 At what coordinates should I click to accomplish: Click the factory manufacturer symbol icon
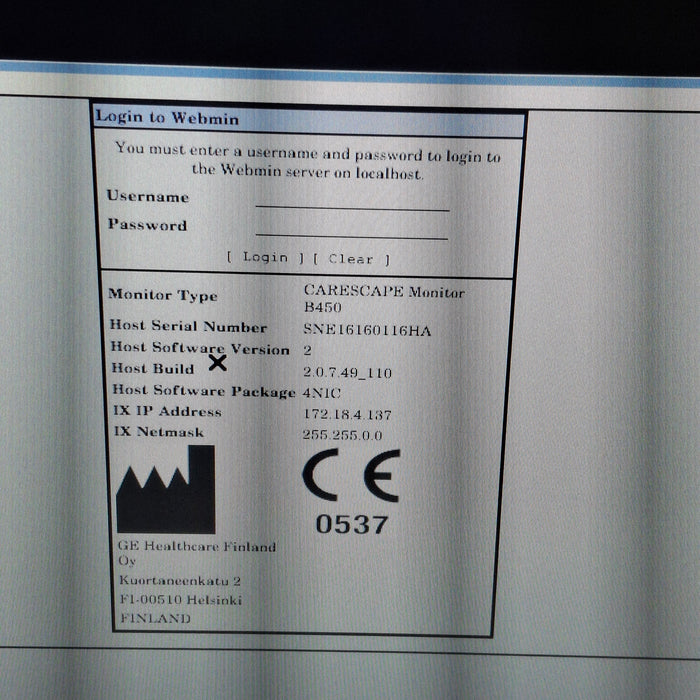166,490
